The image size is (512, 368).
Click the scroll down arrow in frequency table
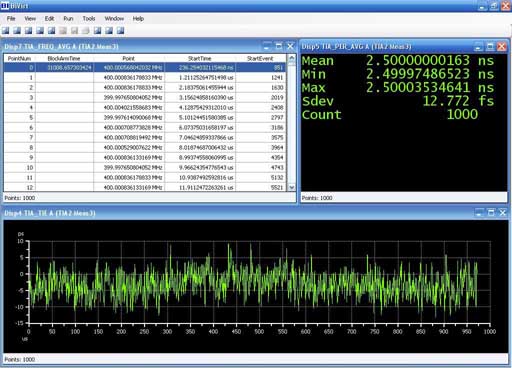[292, 187]
